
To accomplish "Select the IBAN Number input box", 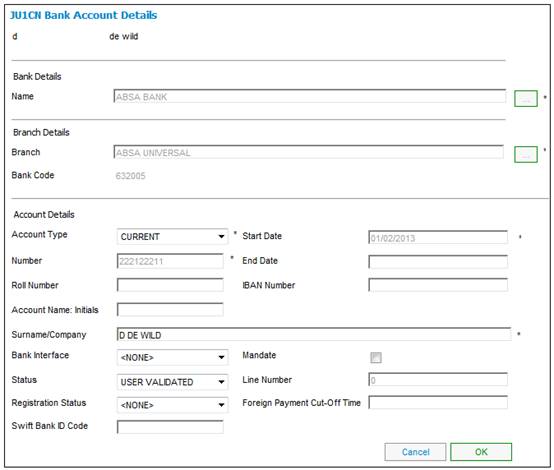I will (438, 285).
